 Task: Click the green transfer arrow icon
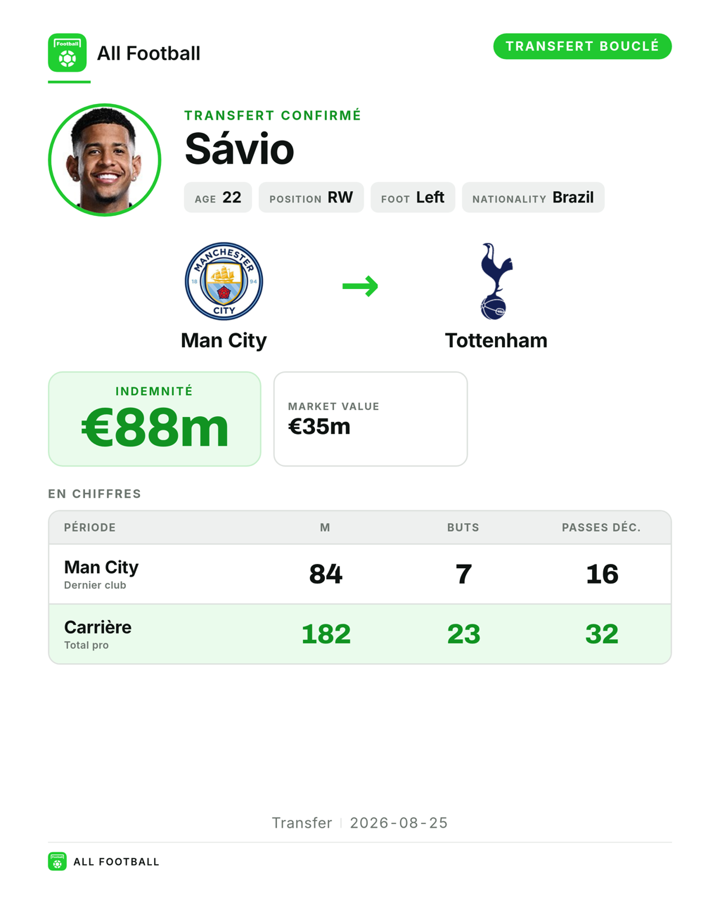361,286
